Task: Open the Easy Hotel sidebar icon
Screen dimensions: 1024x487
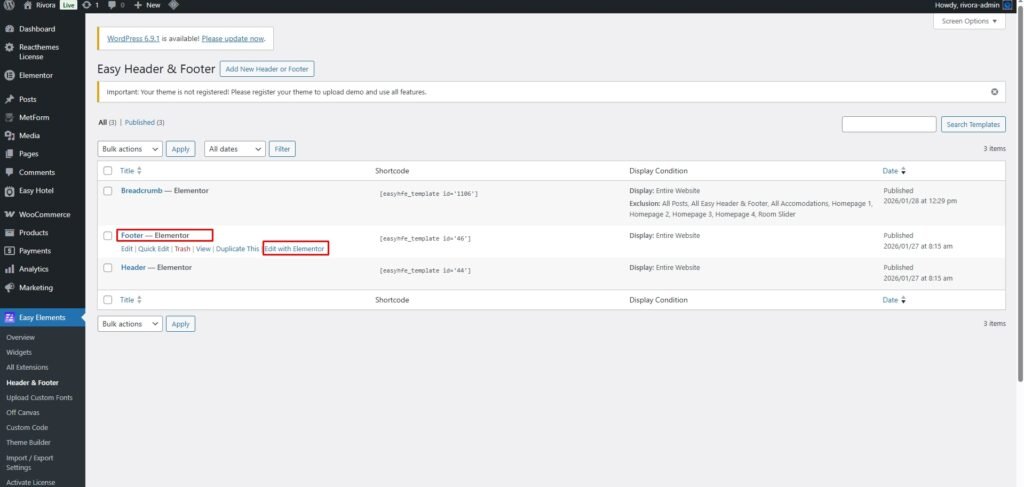Action: click(x=9, y=191)
